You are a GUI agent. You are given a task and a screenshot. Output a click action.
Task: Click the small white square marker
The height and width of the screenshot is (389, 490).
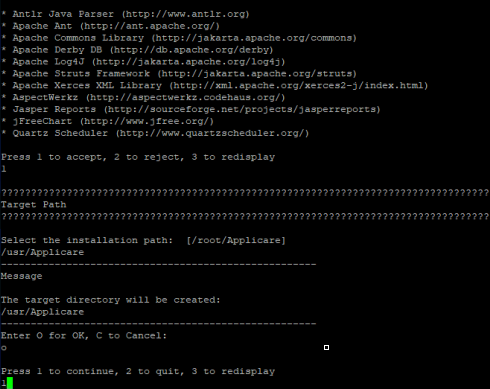[326, 348]
